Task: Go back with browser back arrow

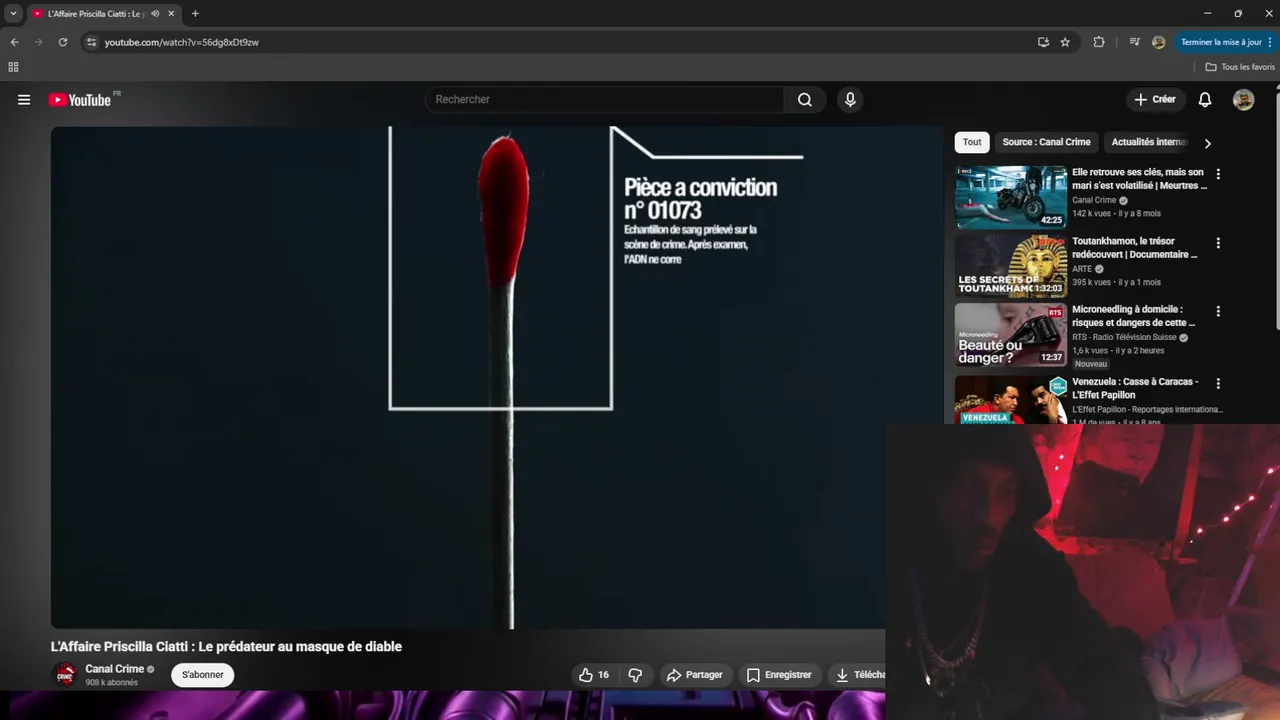Action: point(14,42)
